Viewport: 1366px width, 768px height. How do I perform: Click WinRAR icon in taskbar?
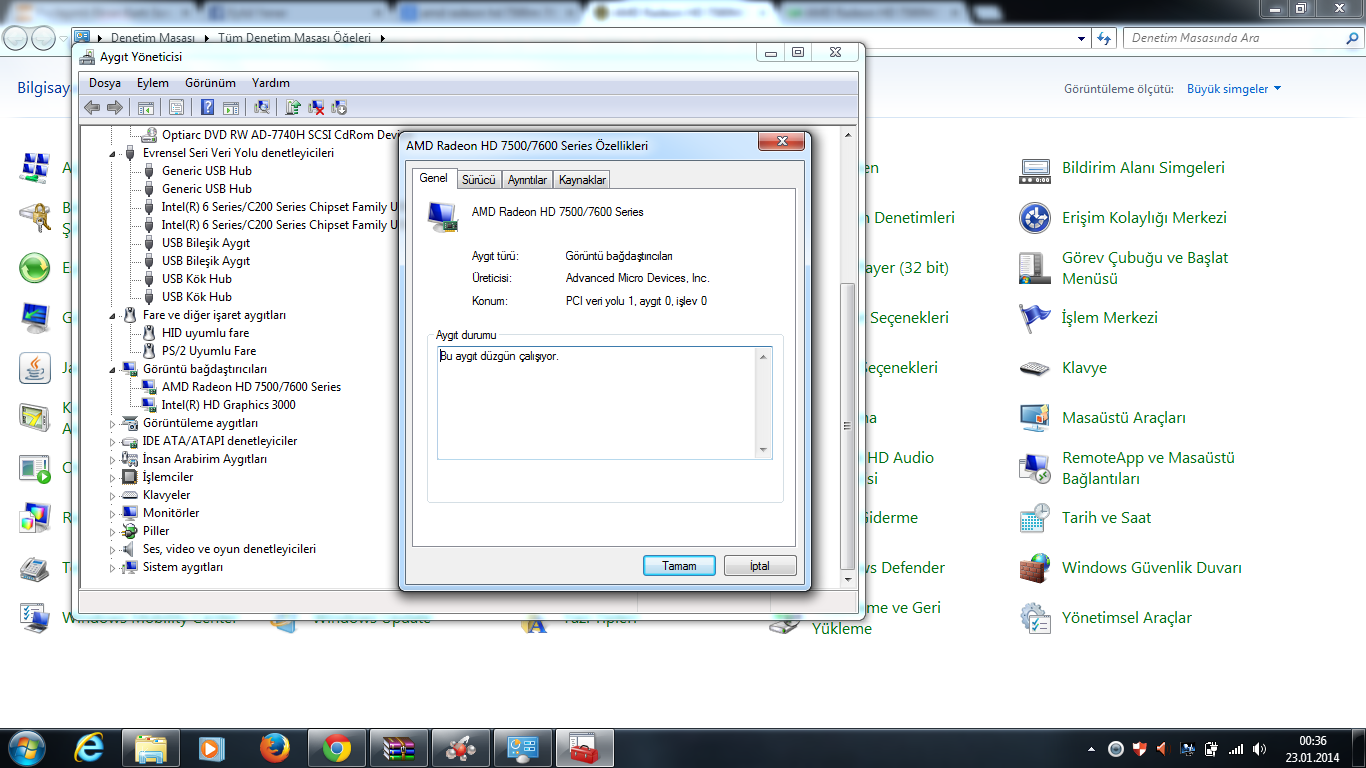[399, 748]
